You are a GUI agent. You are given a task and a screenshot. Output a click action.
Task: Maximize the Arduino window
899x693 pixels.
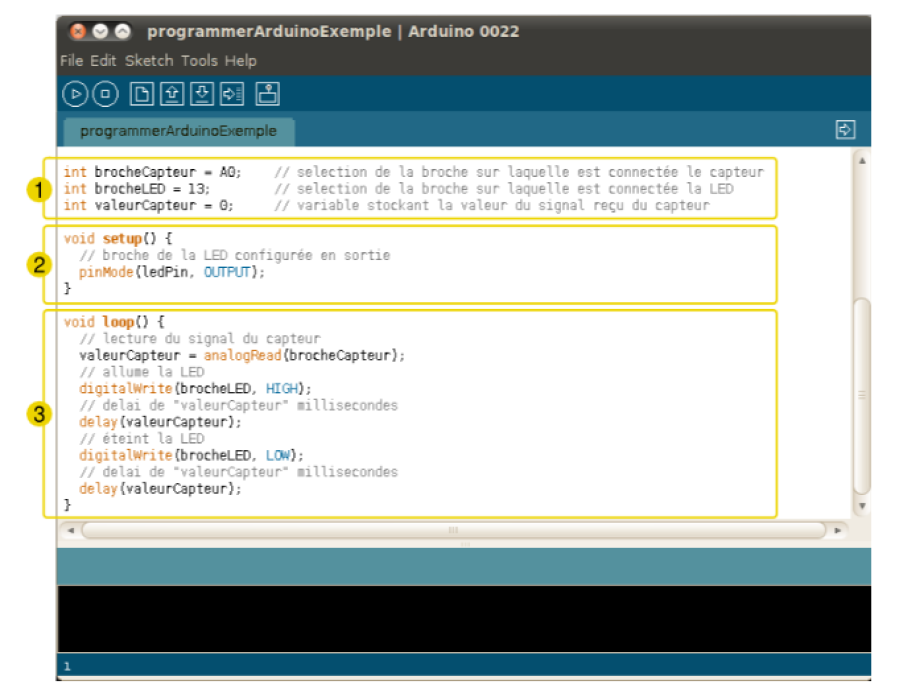pyautogui.click(x=123, y=31)
